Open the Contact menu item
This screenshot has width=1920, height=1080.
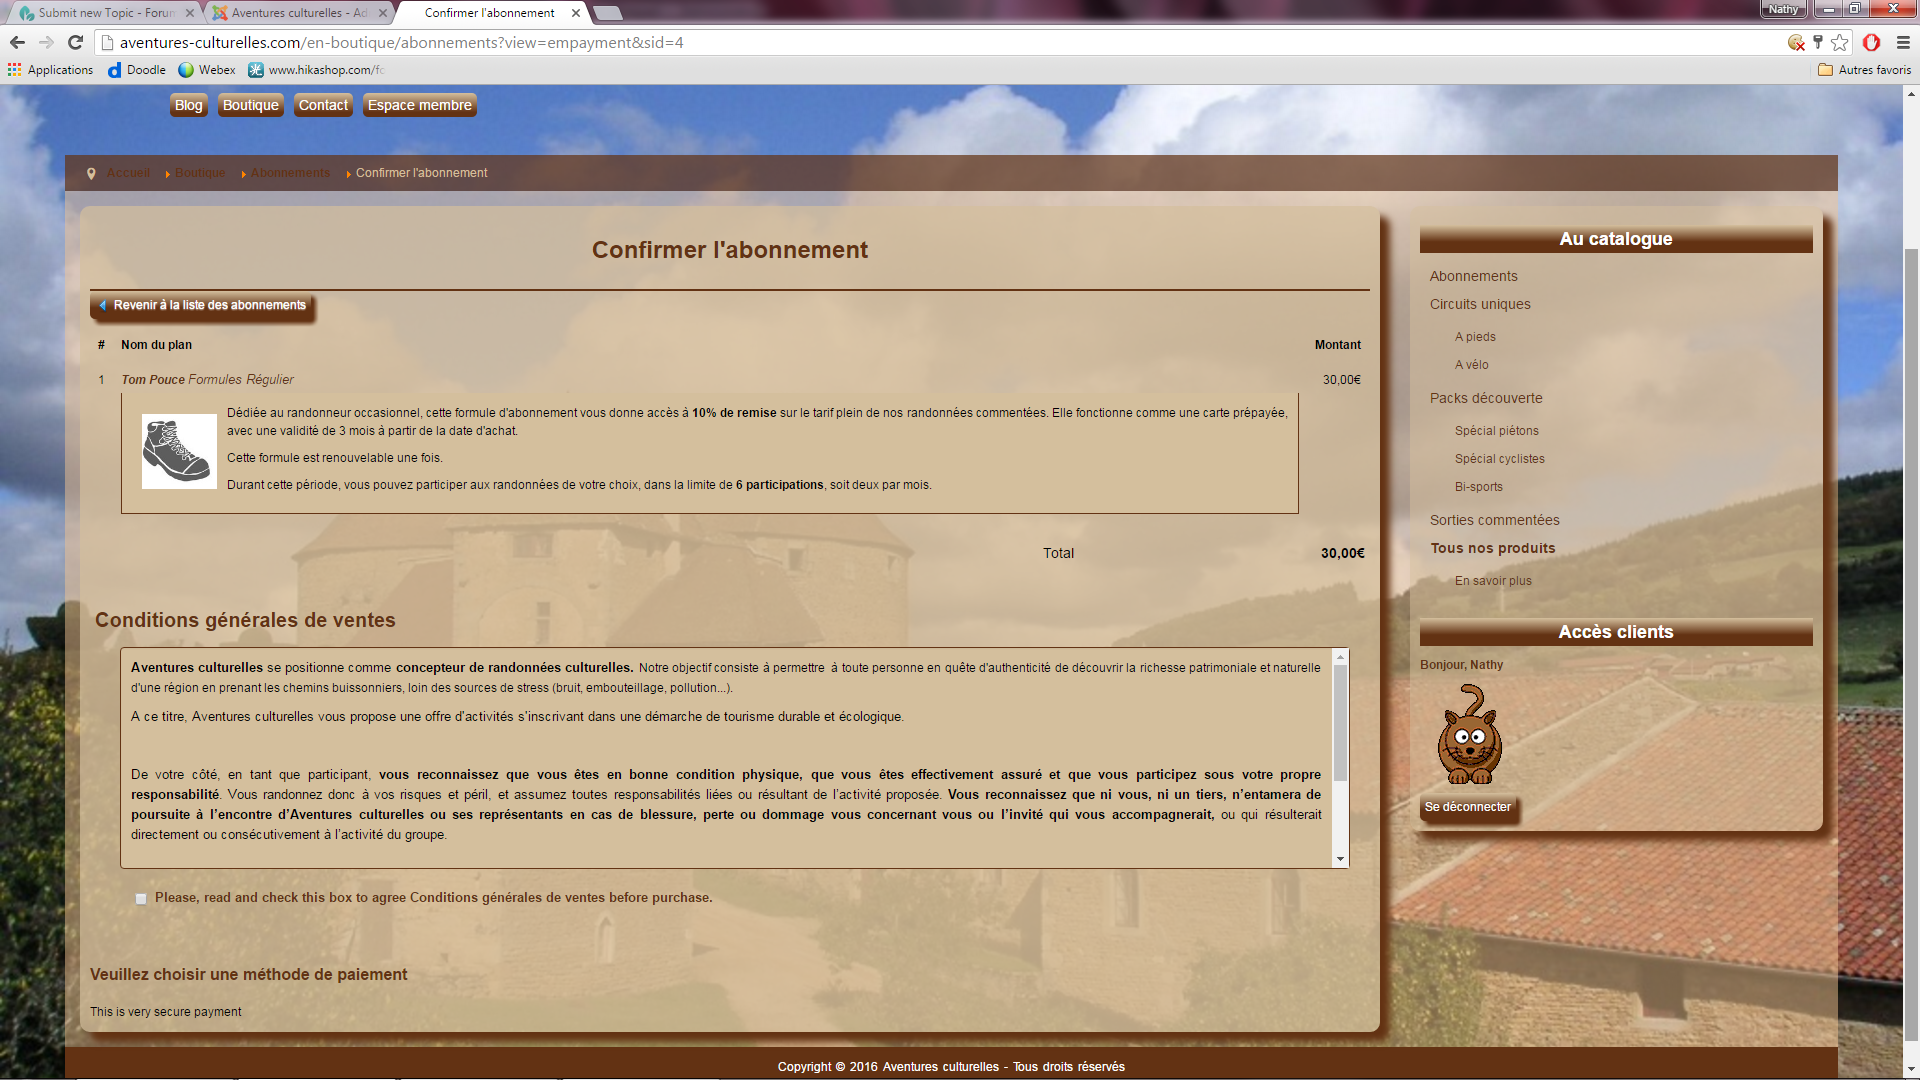pos(323,105)
